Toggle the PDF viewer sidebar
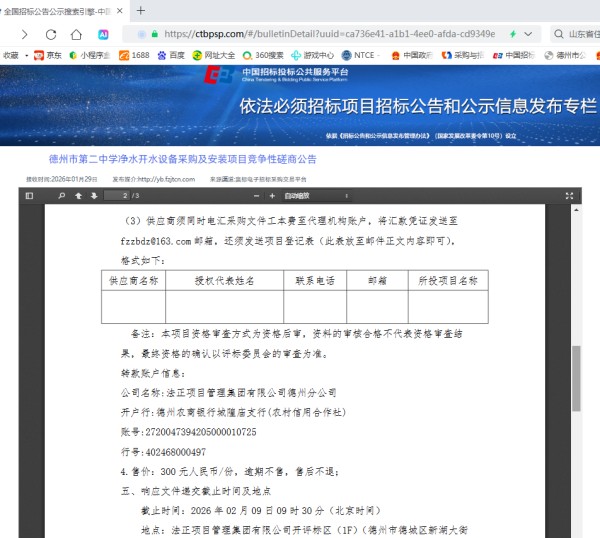The width and height of the screenshot is (600, 538). point(29,195)
